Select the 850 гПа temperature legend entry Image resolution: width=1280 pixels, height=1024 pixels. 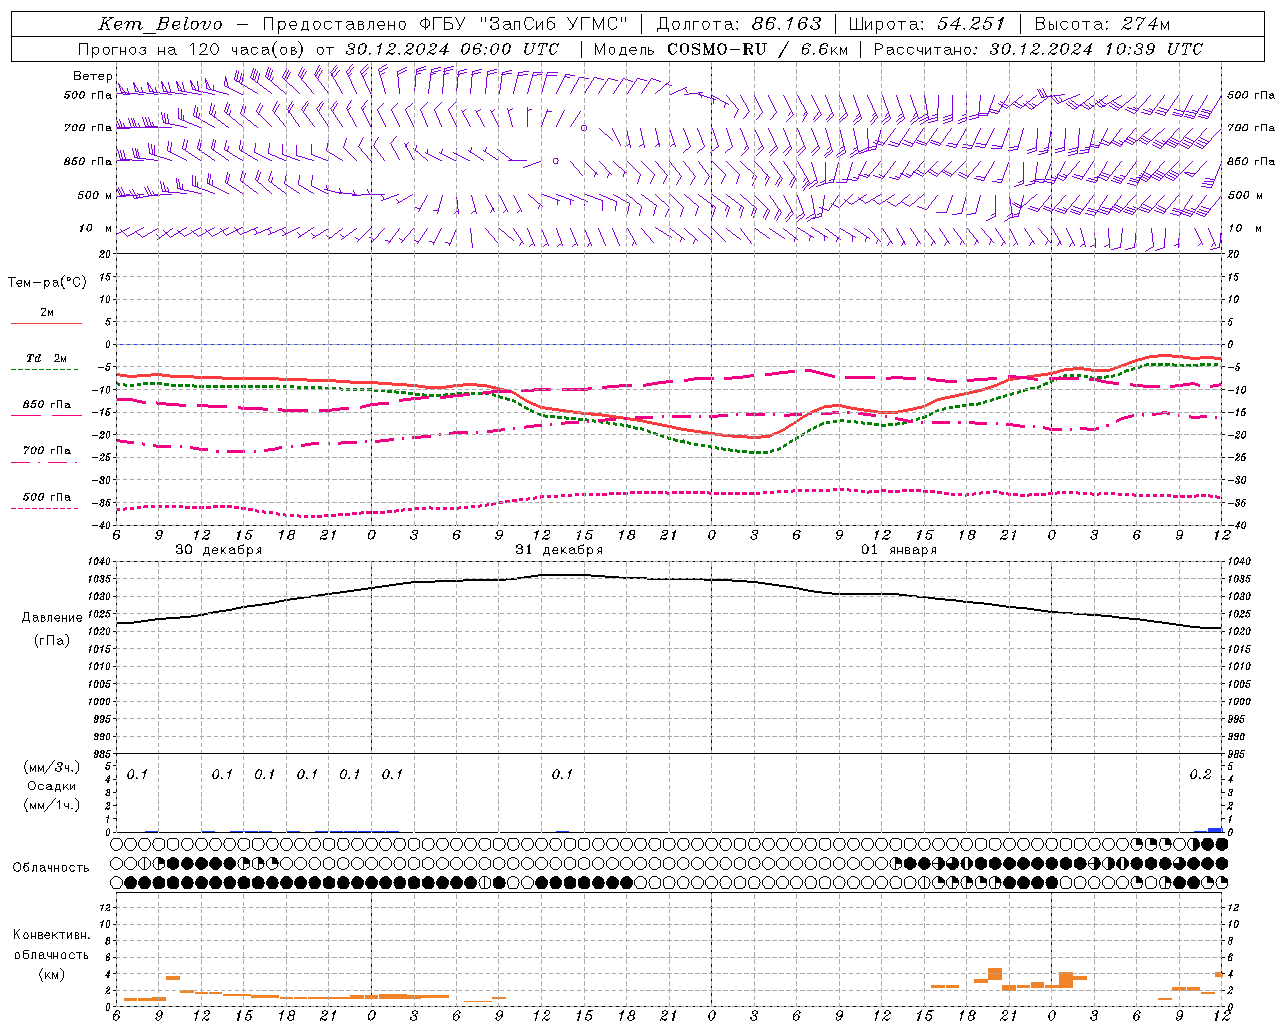coord(47,405)
